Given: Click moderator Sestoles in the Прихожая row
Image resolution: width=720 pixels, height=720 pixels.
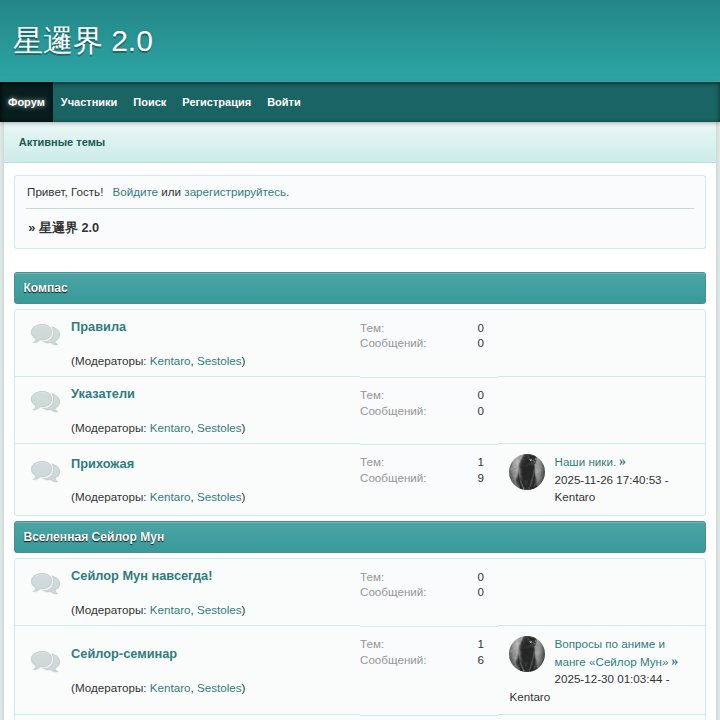Looking at the screenshot, I should 219,497.
